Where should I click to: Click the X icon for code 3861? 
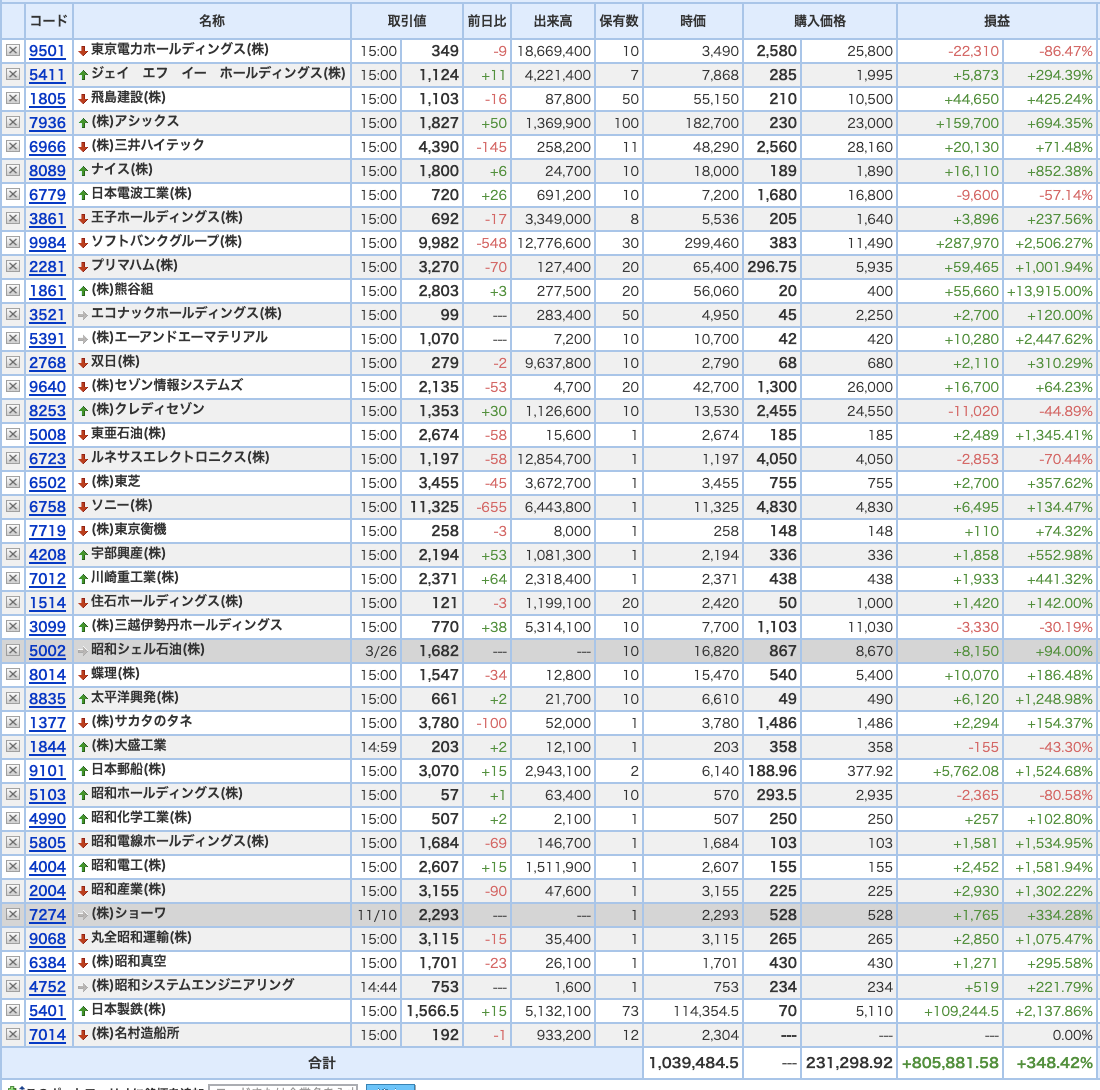13,218
